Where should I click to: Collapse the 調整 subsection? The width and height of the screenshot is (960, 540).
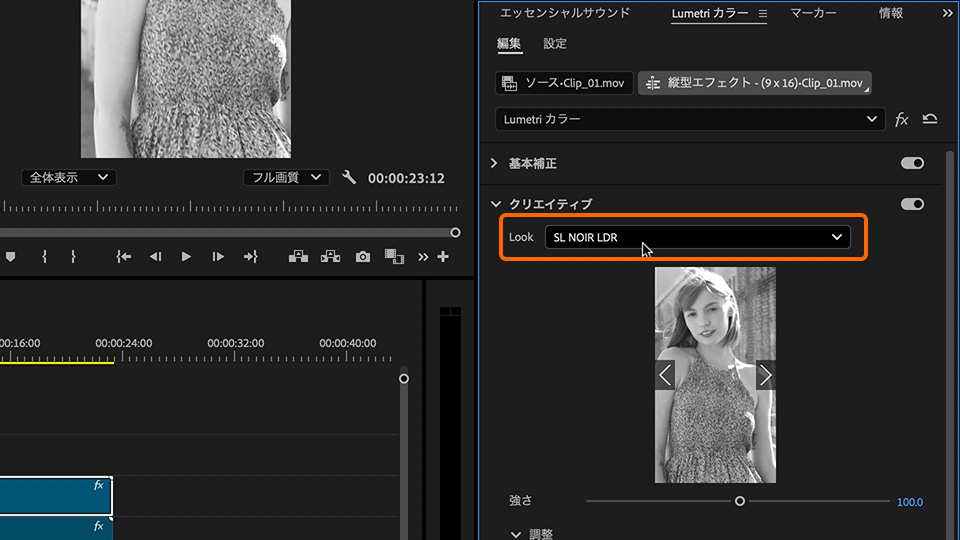[x=516, y=534]
